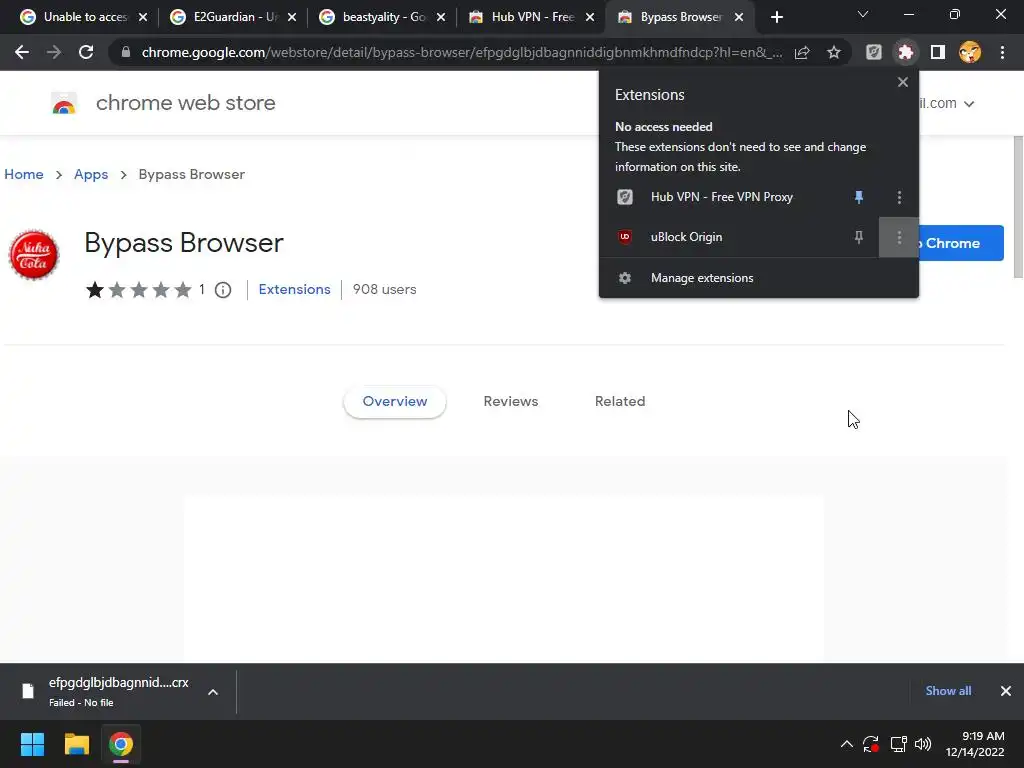Image resolution: width=1024 pixels, height=768 pixels.
Task: Click the Manage extensions gear icon
Action: click(x=625, y=278)
